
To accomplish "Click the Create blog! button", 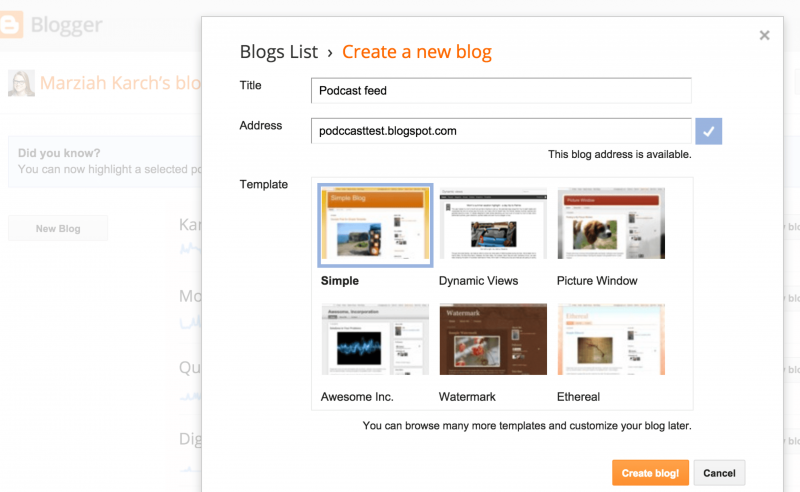I will tap(650, 473).
